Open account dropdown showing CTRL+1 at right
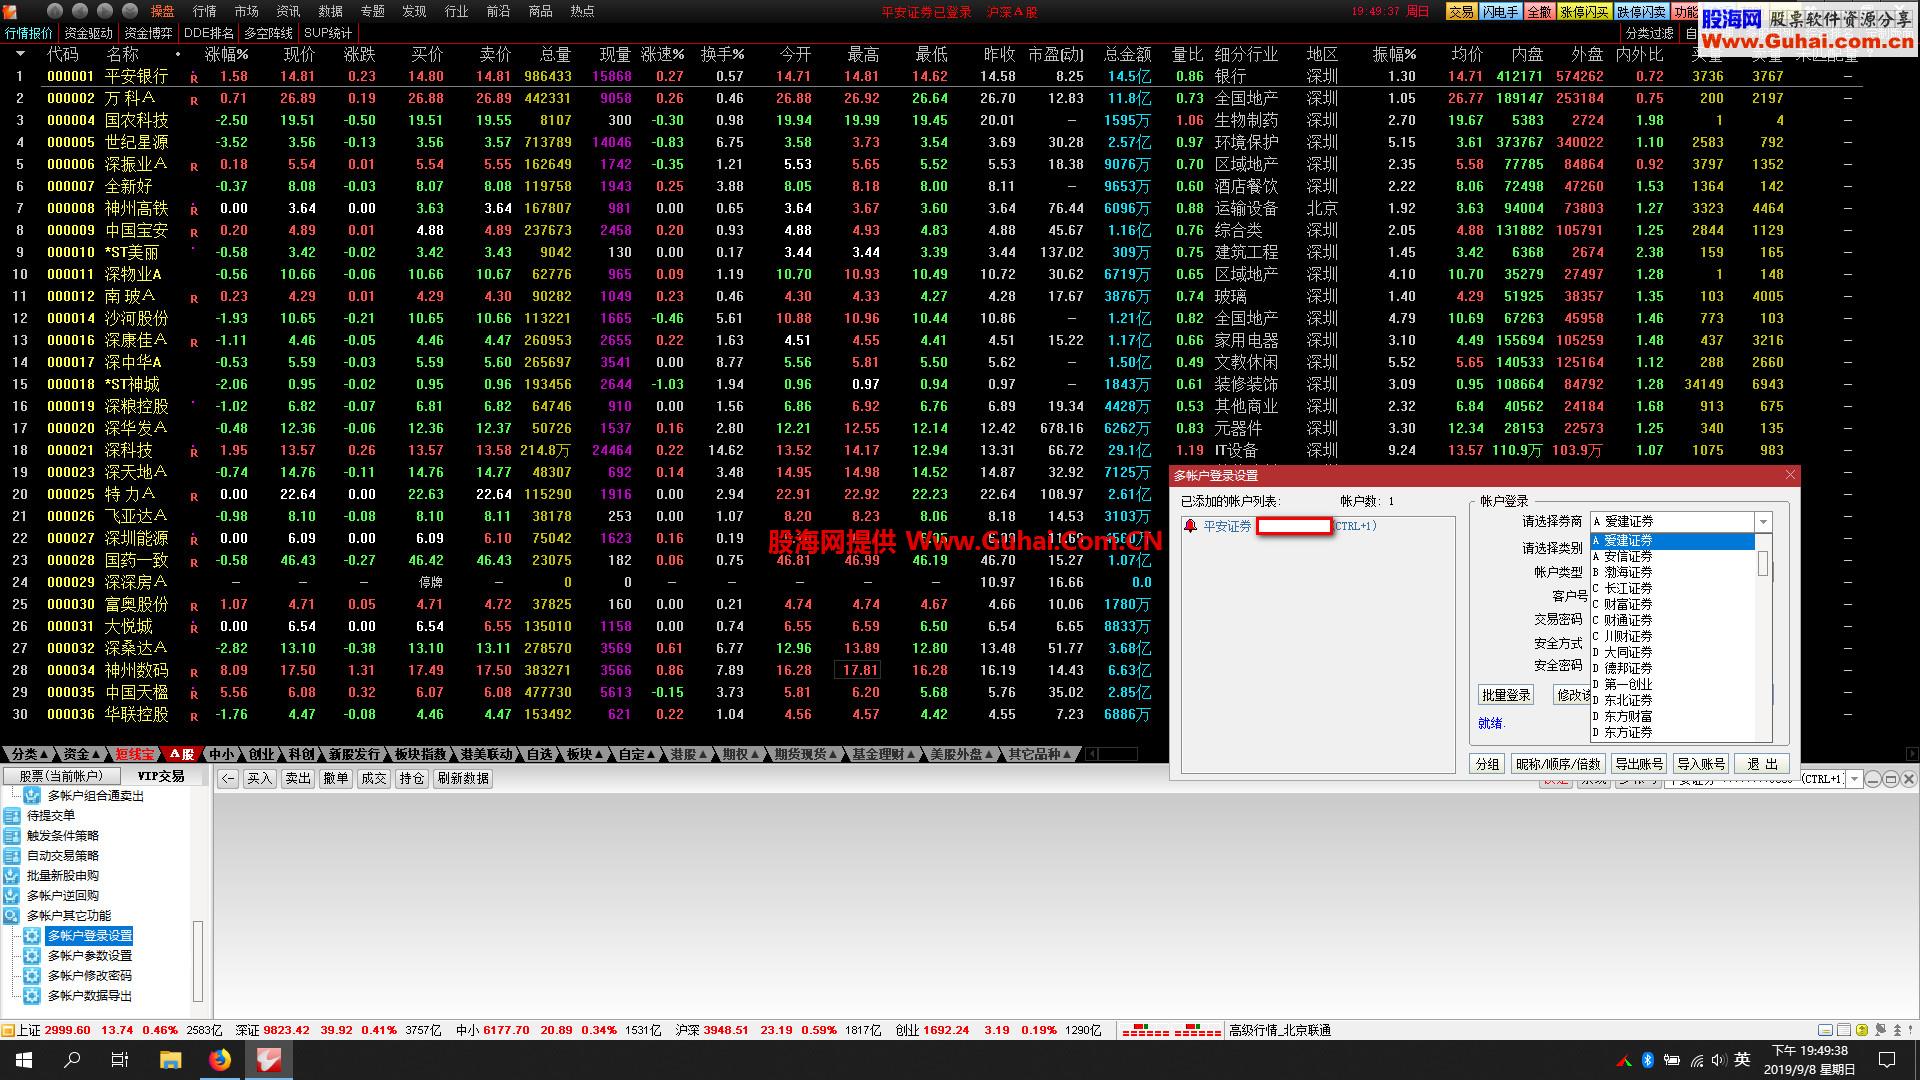 (1853, 779)
